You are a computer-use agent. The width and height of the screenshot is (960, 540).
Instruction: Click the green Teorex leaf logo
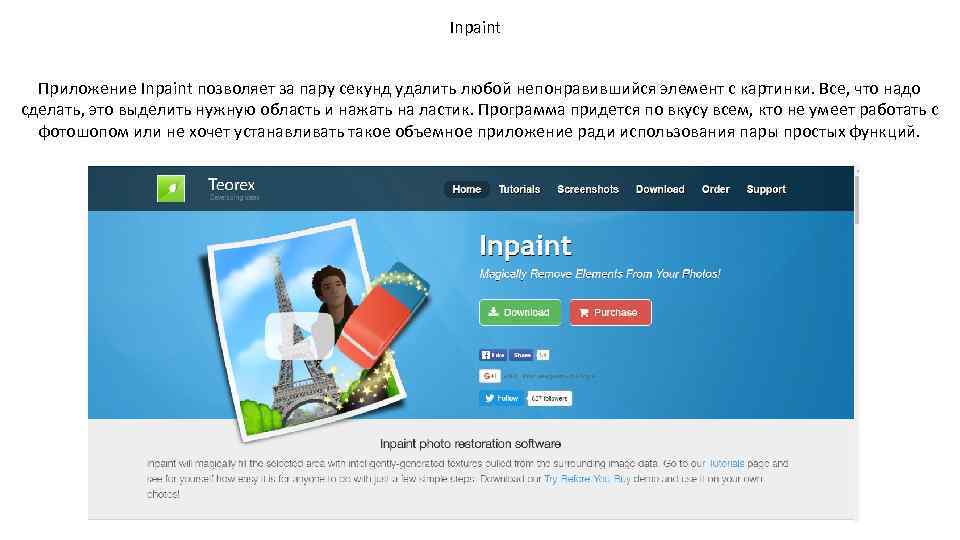tap(171, 189)
